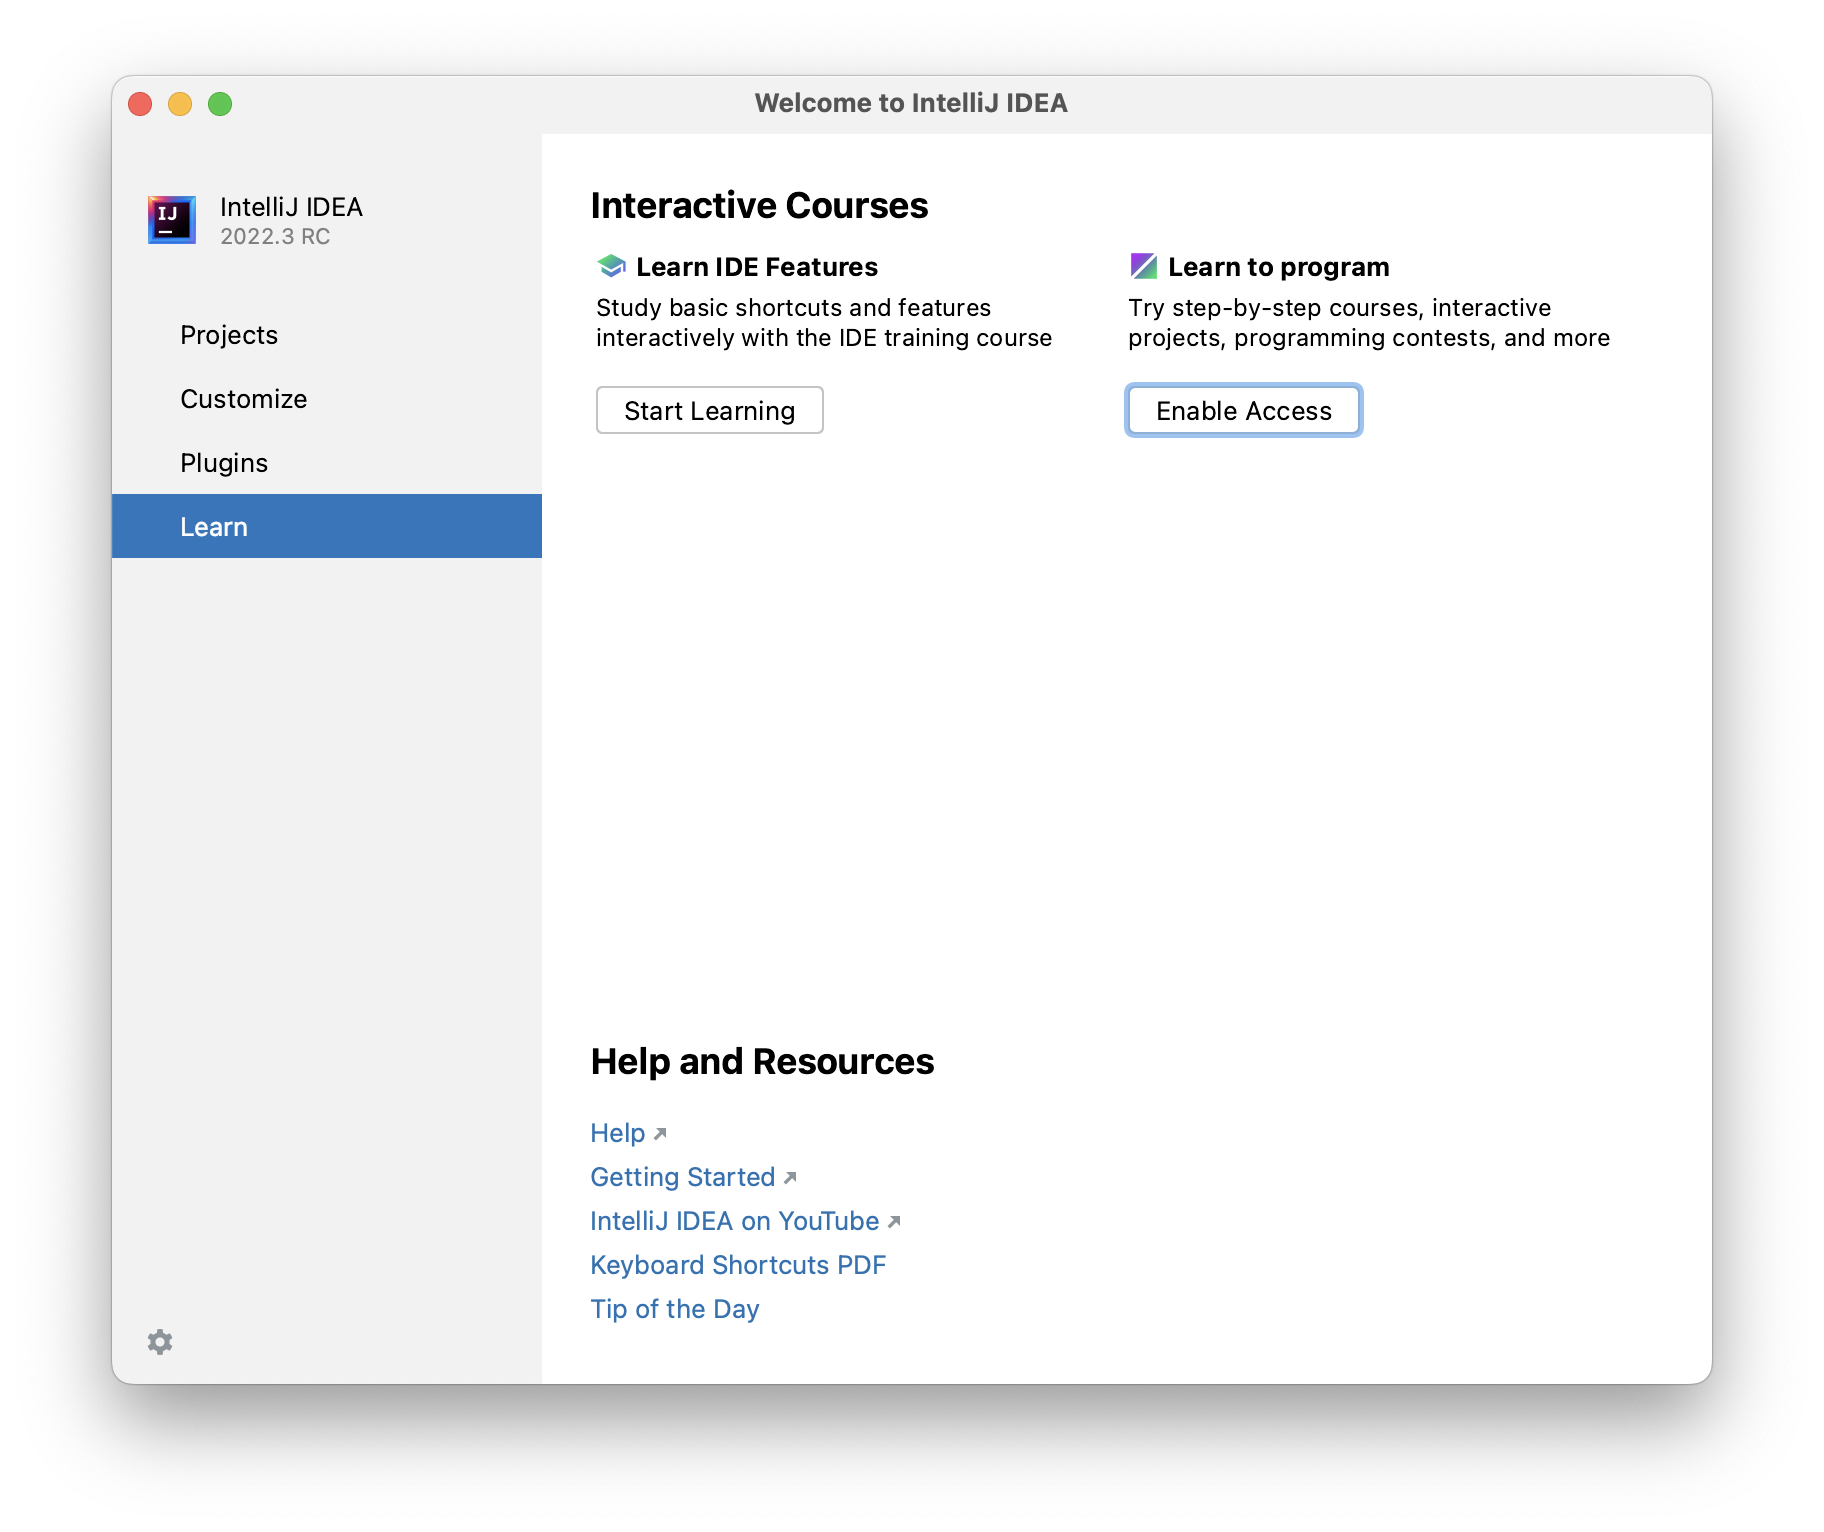Click Enable Access for programming courses
This screenshot has width=1824, height=1532.
click(x=1243, y=410)
